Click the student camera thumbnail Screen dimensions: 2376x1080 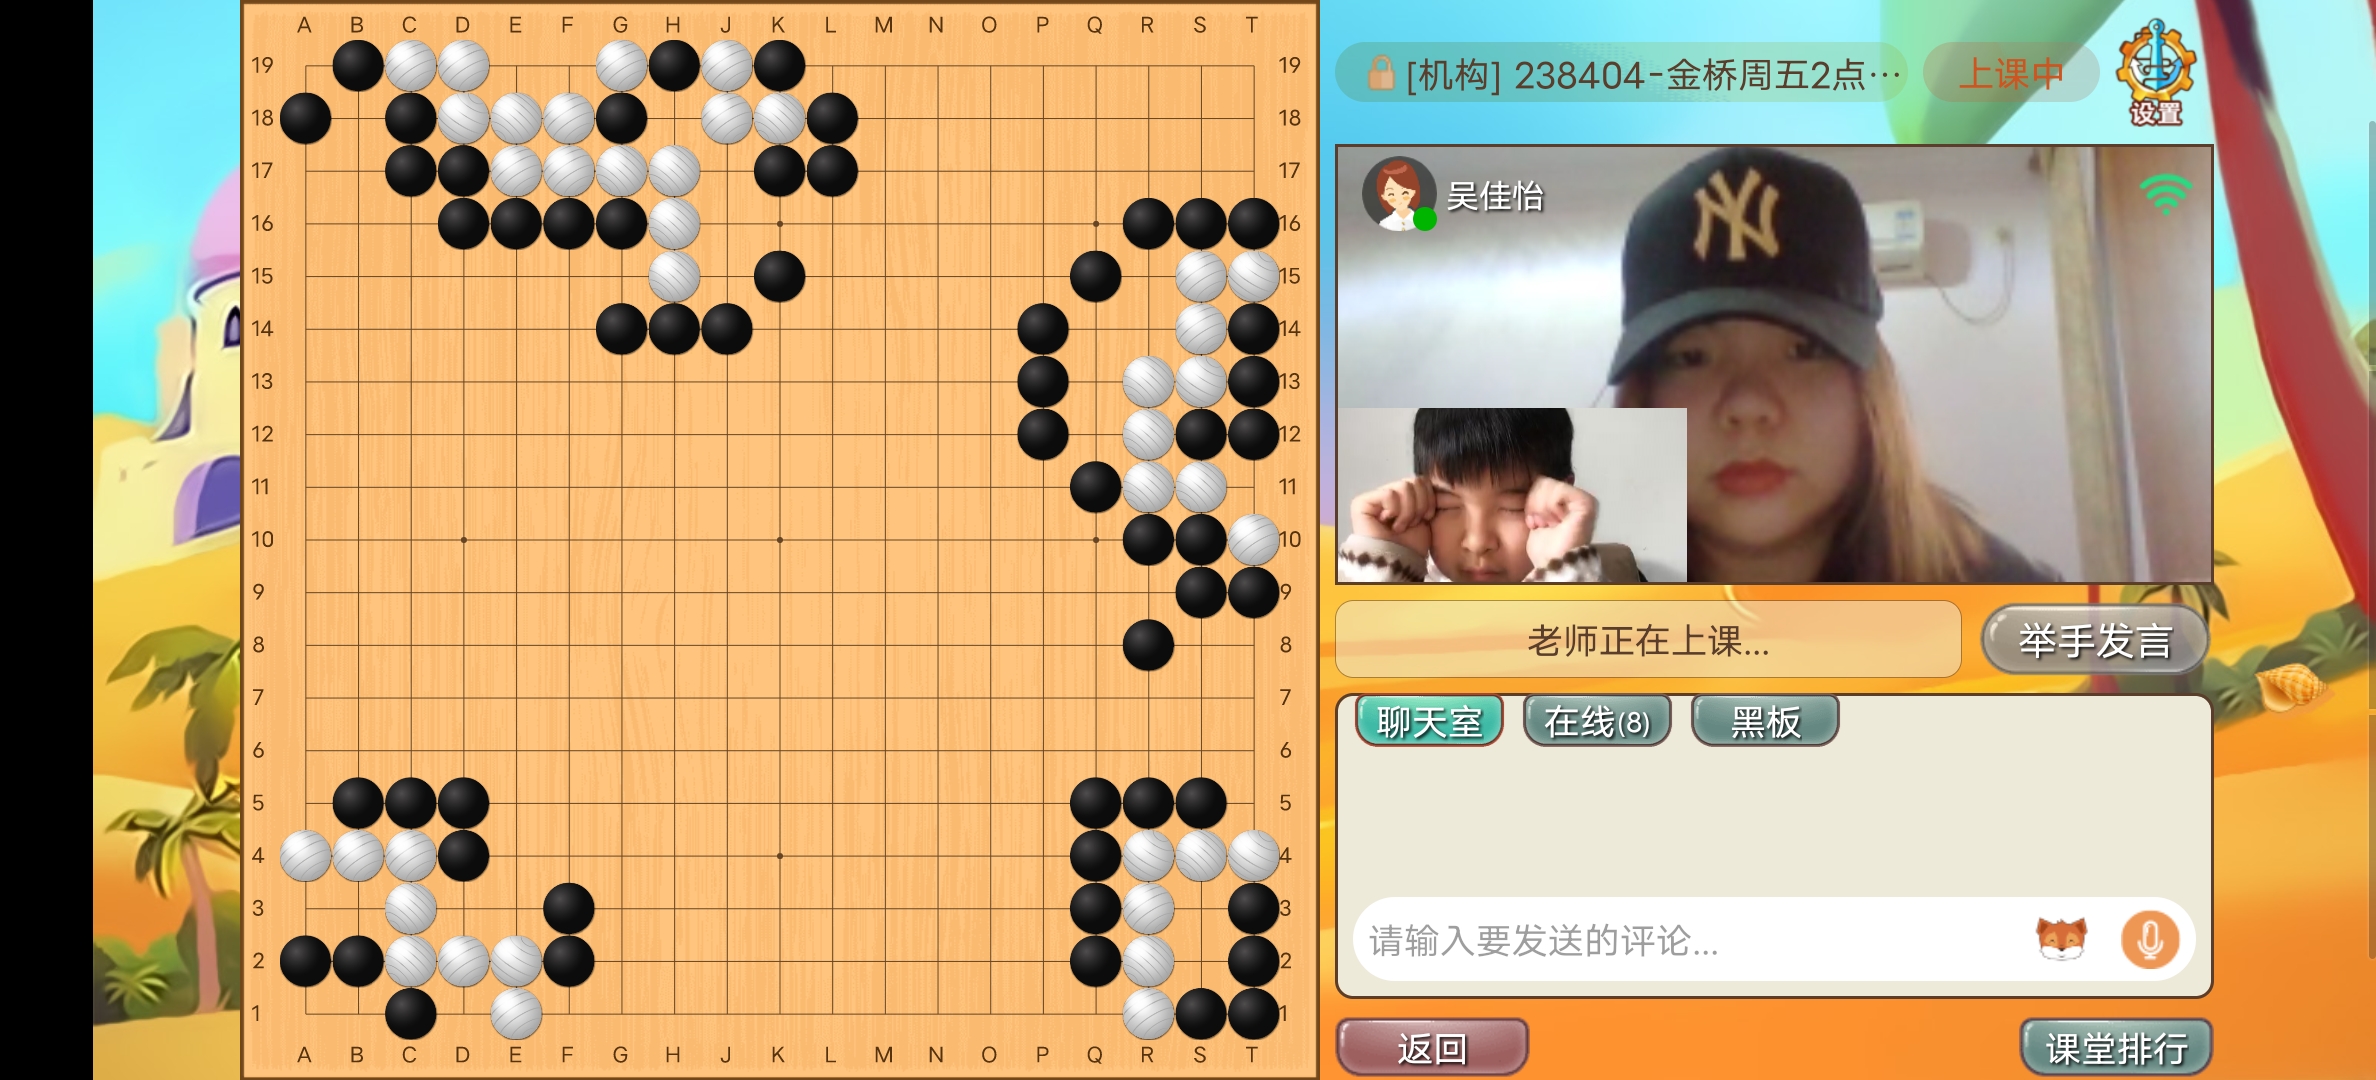point(1512,495)
